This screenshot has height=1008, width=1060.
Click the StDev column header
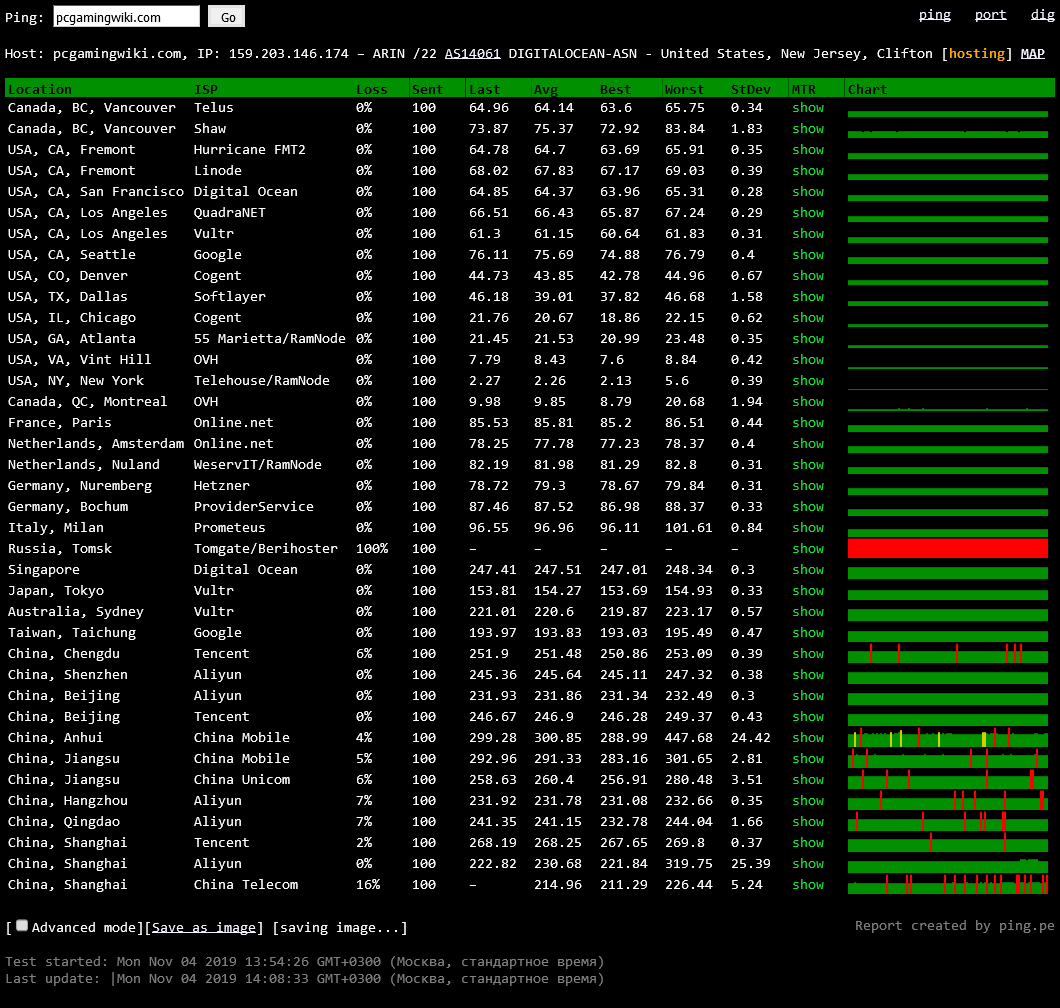[x=750, y=89]
